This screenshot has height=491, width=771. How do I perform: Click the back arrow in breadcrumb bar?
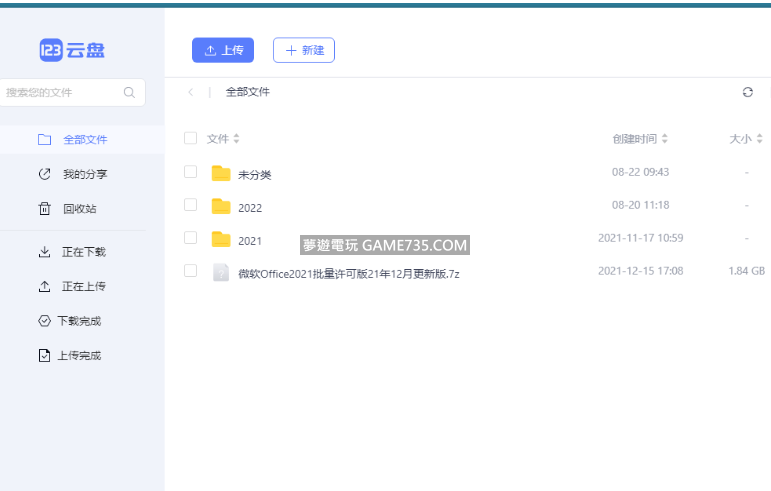191,92
